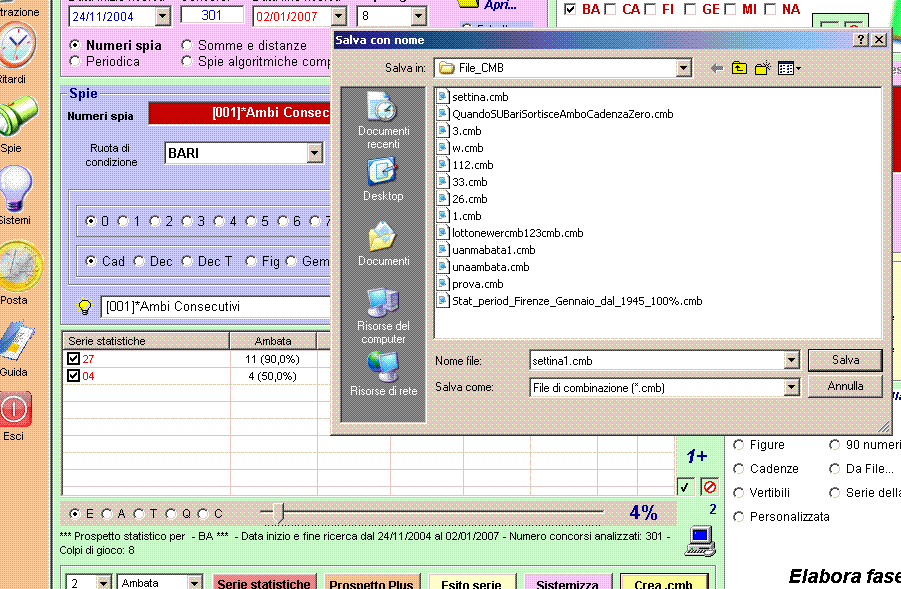Open Sistemi lightbulb icon in sidebar
The image size is (901, 589).
[x=15, y=190]
